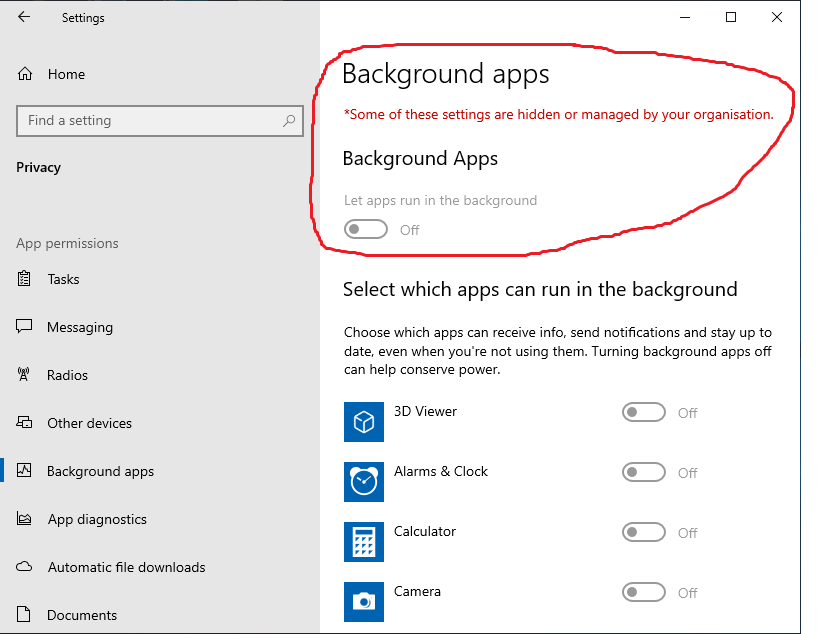This screenshot has width=819, height=634.
Task: Click the Calculator app name
Action: pos(425,531)
